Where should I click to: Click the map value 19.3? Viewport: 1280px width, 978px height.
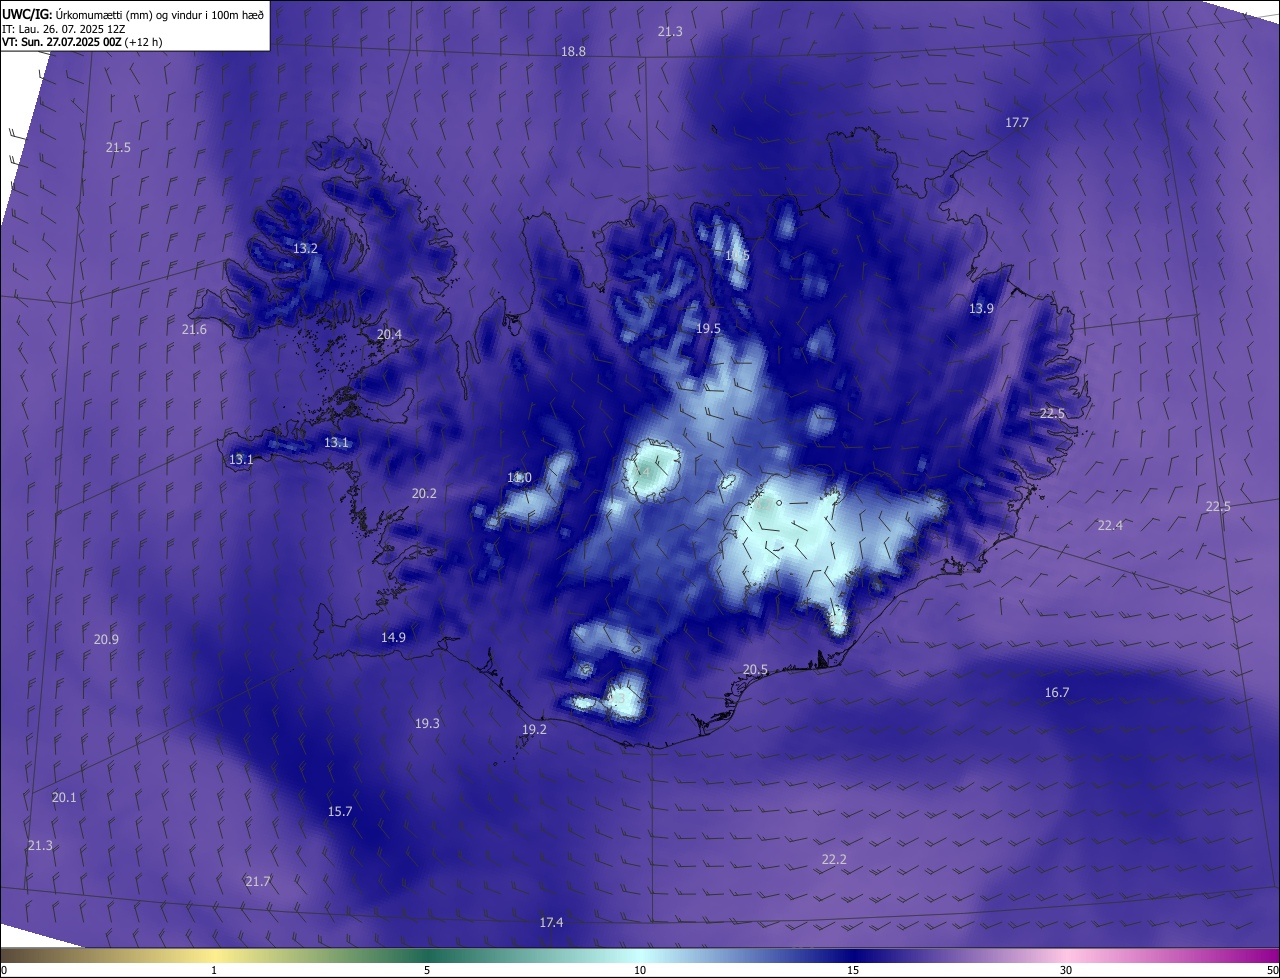pos(427,723)
